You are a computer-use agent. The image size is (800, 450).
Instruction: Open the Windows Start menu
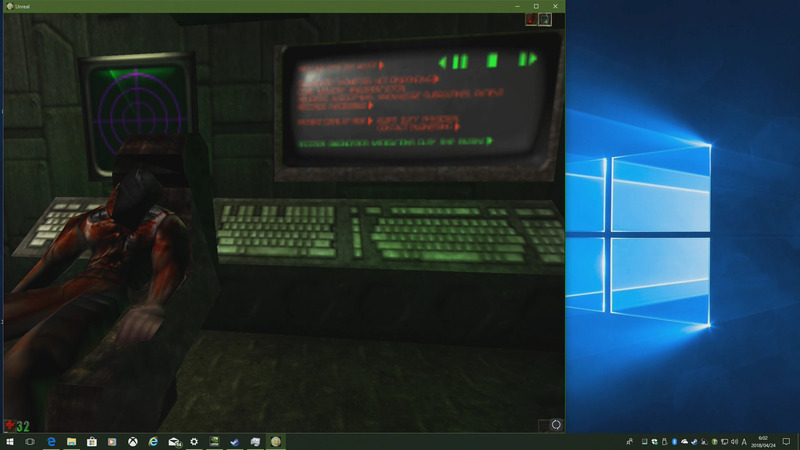10,442
